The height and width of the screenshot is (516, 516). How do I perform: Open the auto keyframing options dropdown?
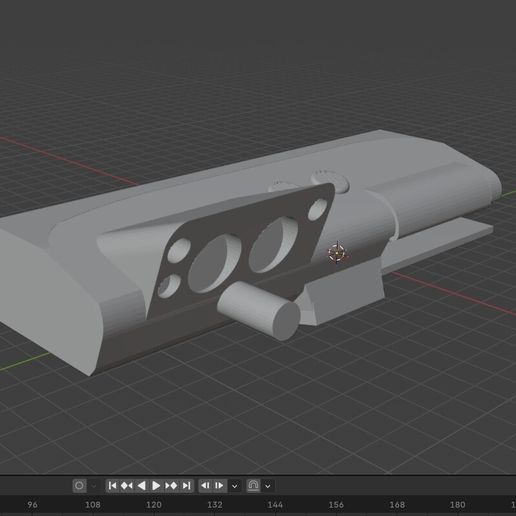[x=94, y=486]
